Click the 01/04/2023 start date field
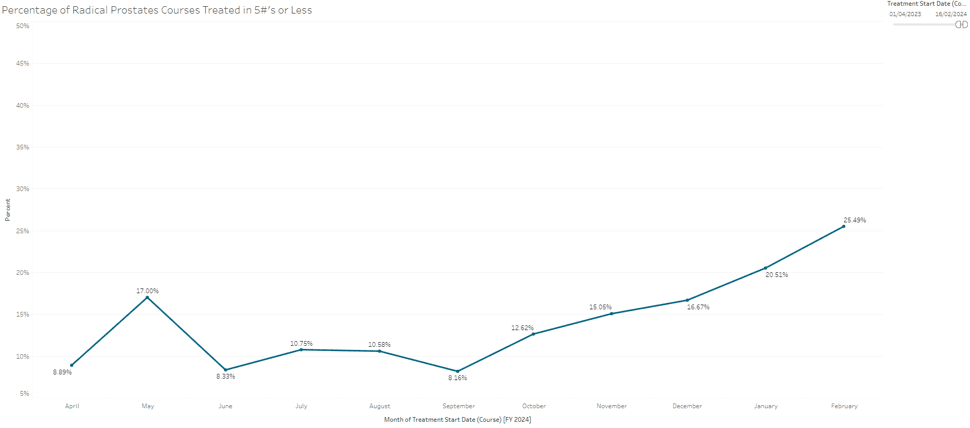The image size is (970, 428). point(905,14)
